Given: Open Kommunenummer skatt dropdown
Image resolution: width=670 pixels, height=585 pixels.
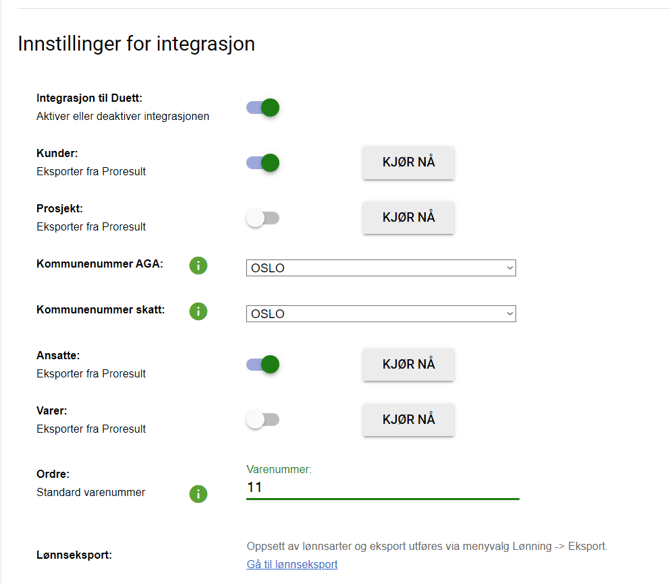Looking at the screenshot, I should [381, 314].
